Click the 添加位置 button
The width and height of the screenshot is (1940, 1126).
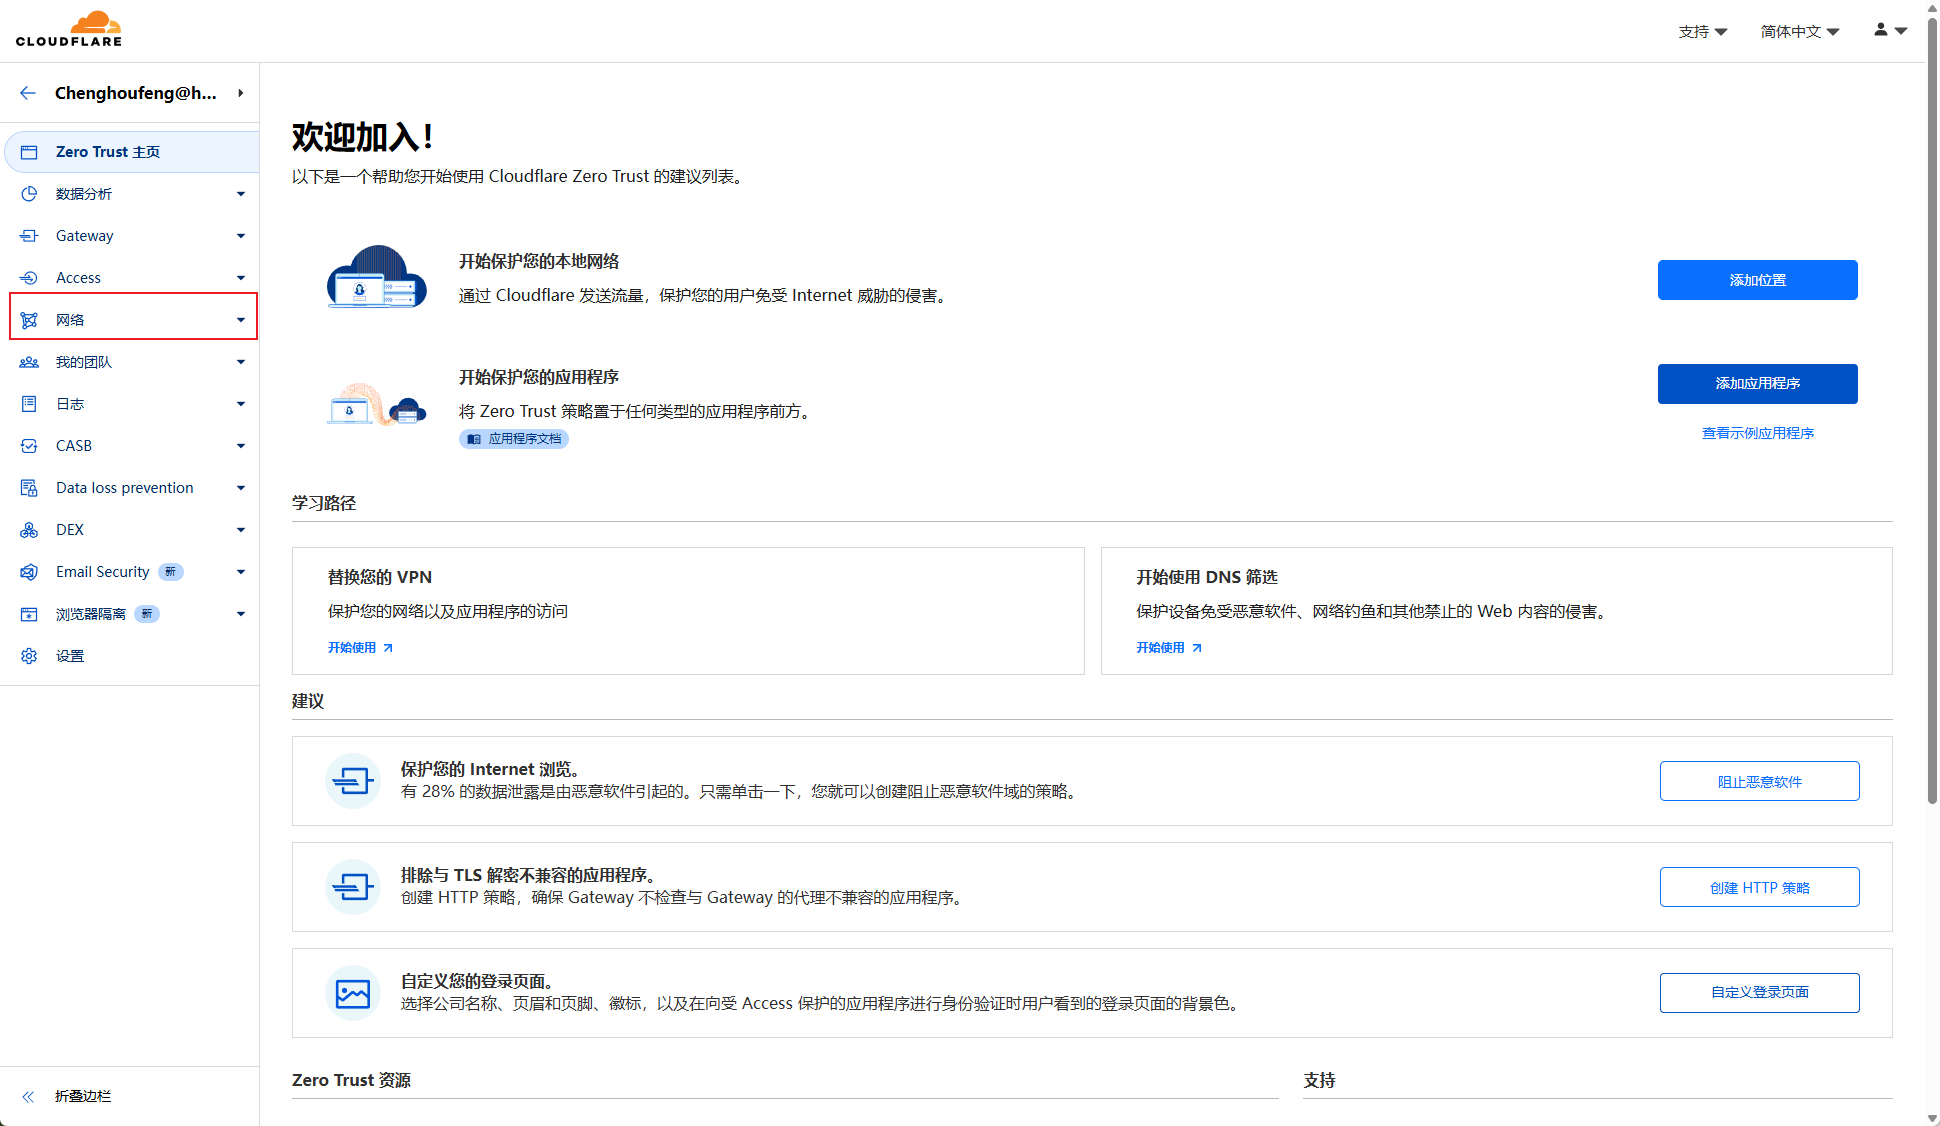1757,280
